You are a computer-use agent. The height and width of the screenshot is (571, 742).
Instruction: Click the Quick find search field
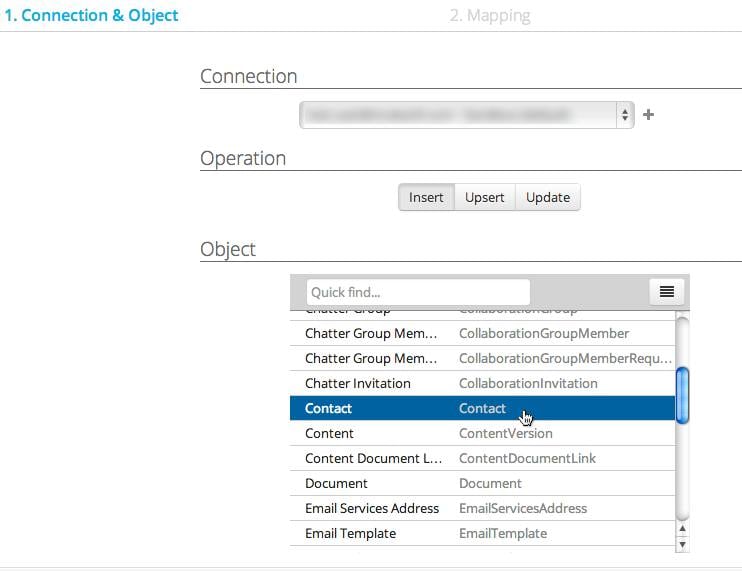click(x=418, y=292)
